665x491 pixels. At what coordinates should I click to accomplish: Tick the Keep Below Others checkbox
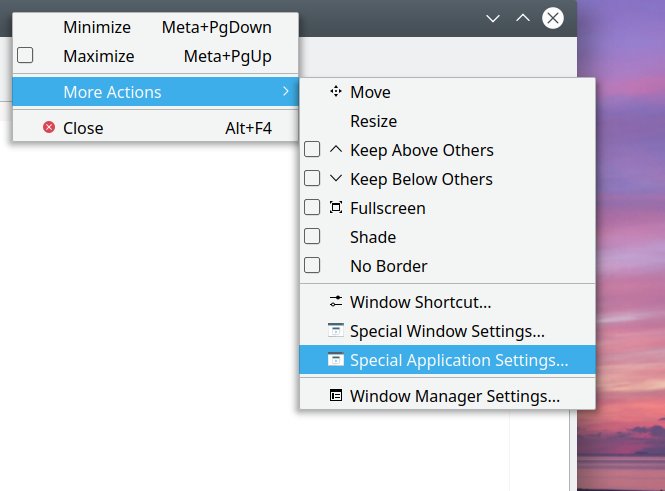pyautogui.click(x=312, y=179)
